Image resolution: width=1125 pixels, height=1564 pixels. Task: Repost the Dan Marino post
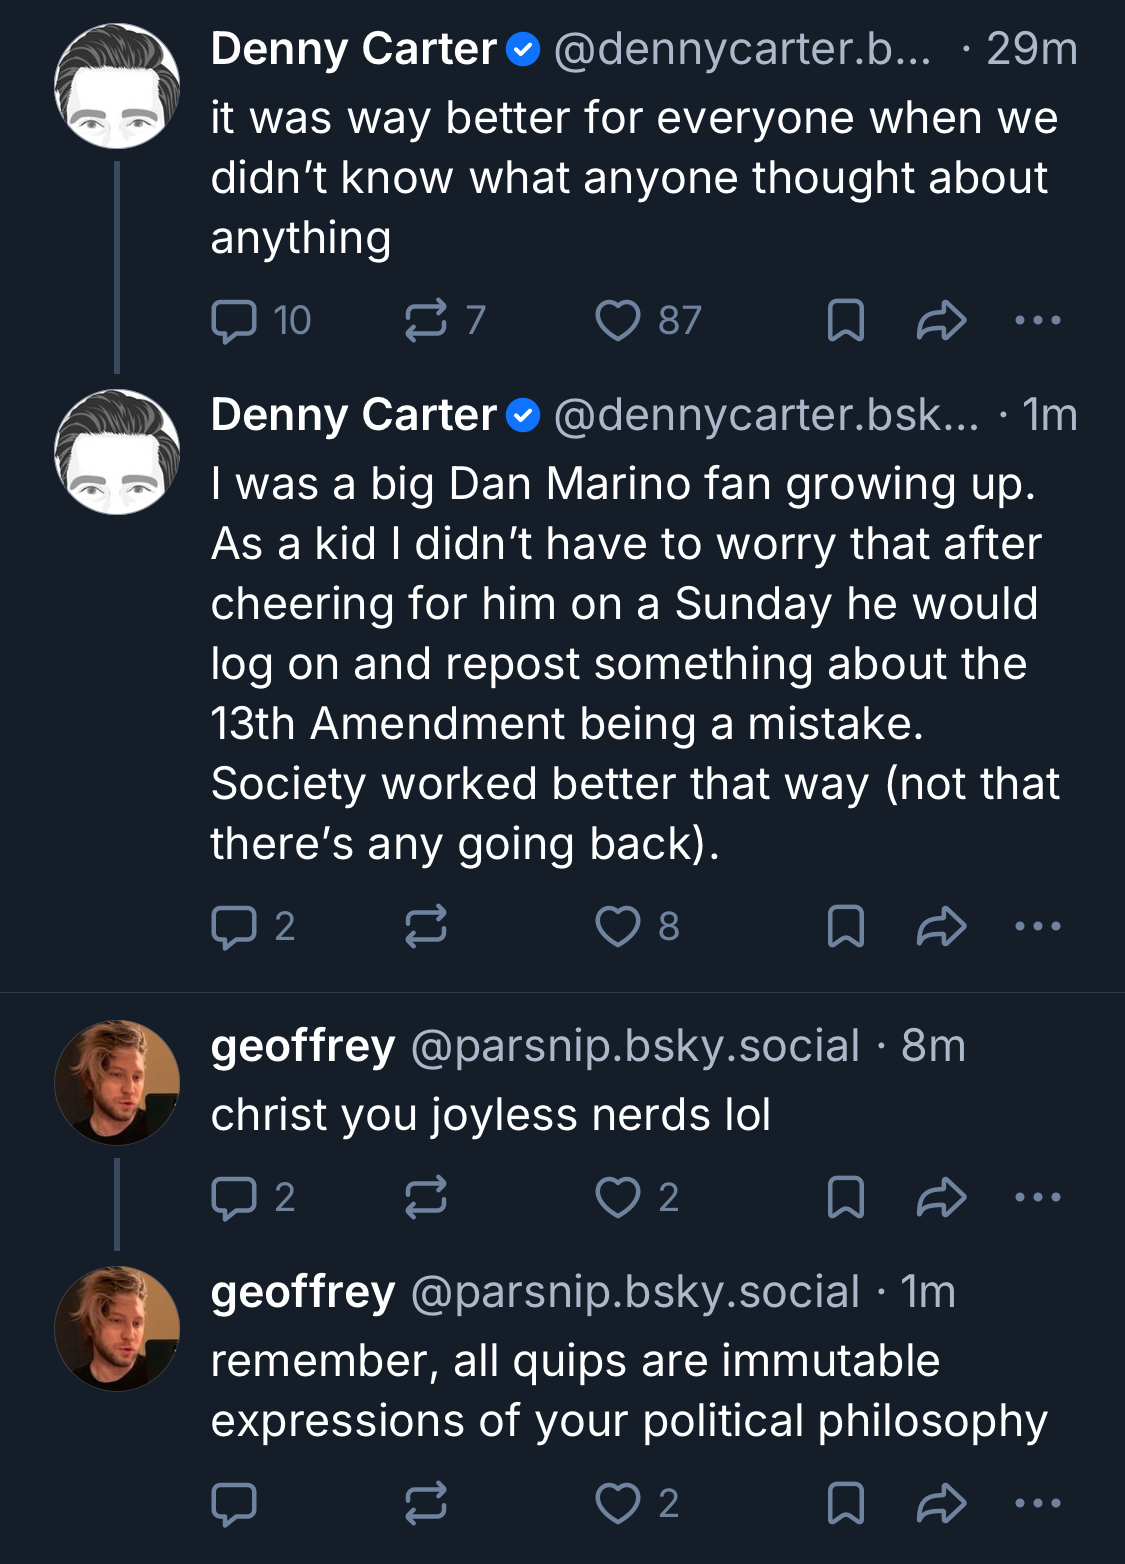pyautogui.click(x=426, y=927)
